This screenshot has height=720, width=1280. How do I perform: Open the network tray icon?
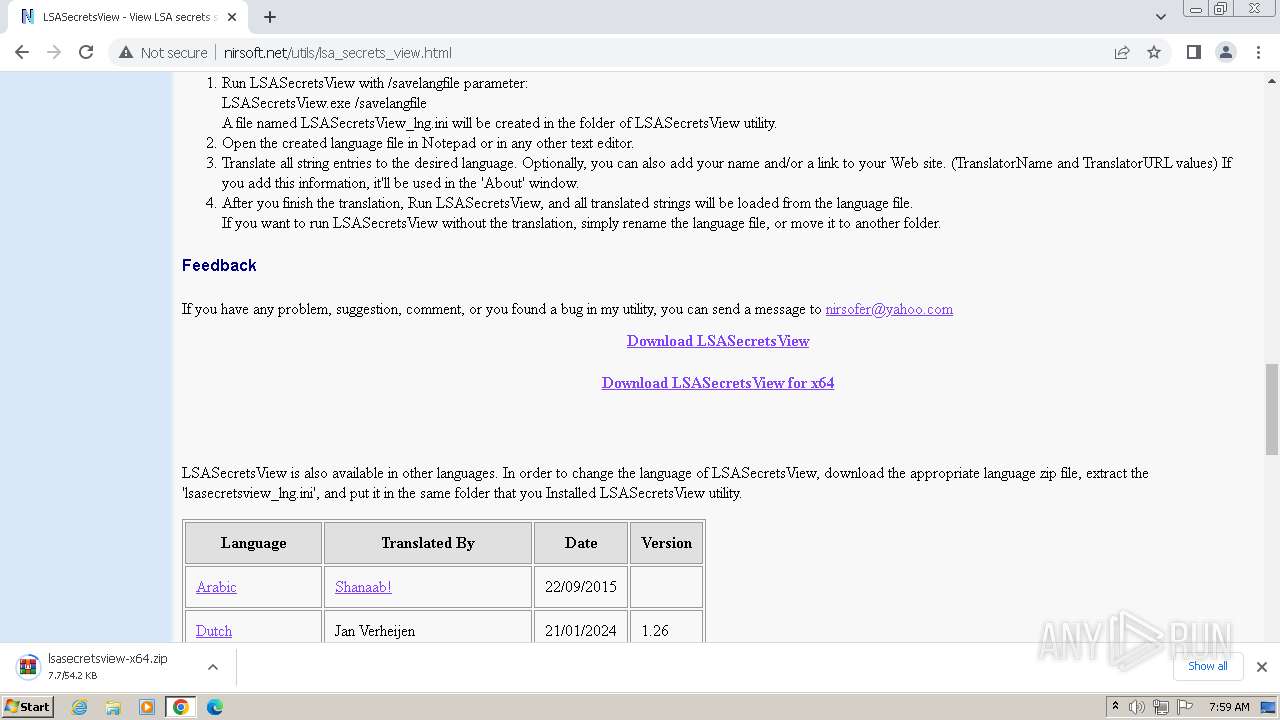pyautogui.click(x=1161, y=707)
